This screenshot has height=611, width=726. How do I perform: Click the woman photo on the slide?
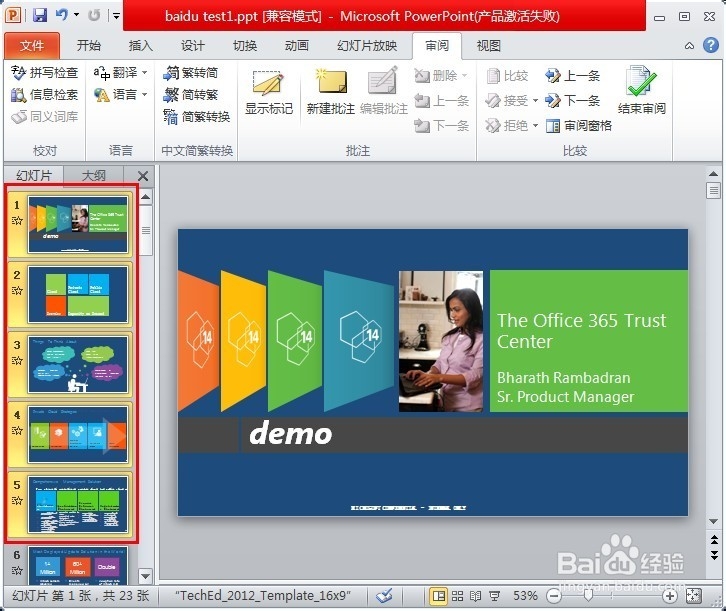click(441, 341)
